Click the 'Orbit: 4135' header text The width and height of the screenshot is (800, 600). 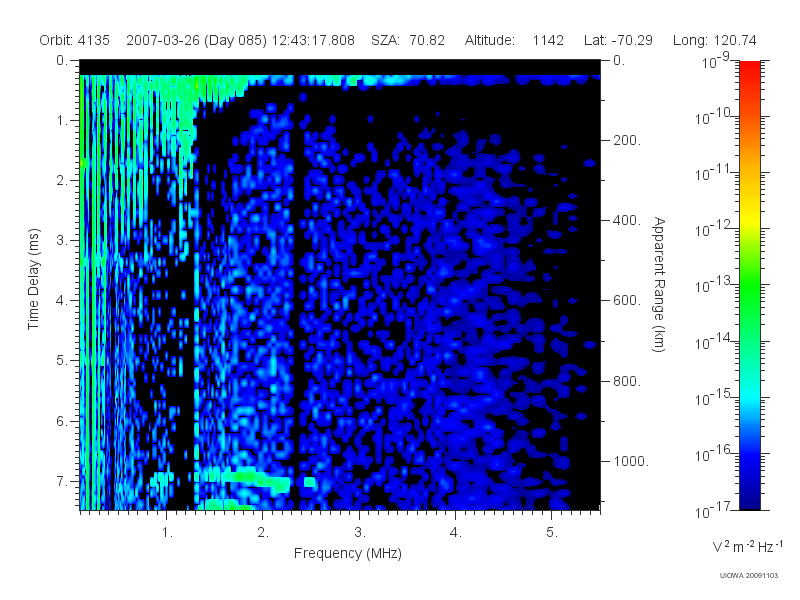[x=74, y=40]
